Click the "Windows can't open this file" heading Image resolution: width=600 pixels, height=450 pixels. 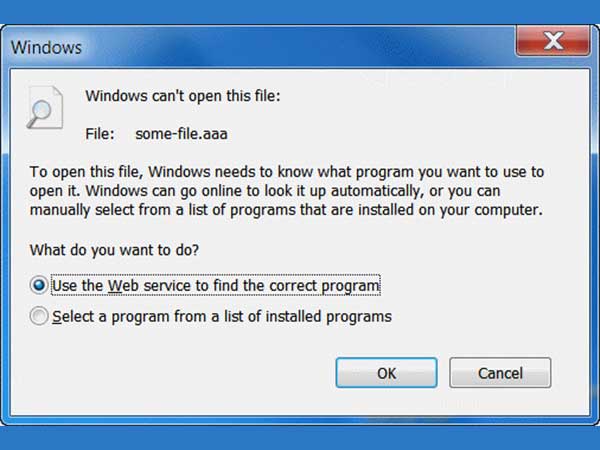[x=183, y=96]
